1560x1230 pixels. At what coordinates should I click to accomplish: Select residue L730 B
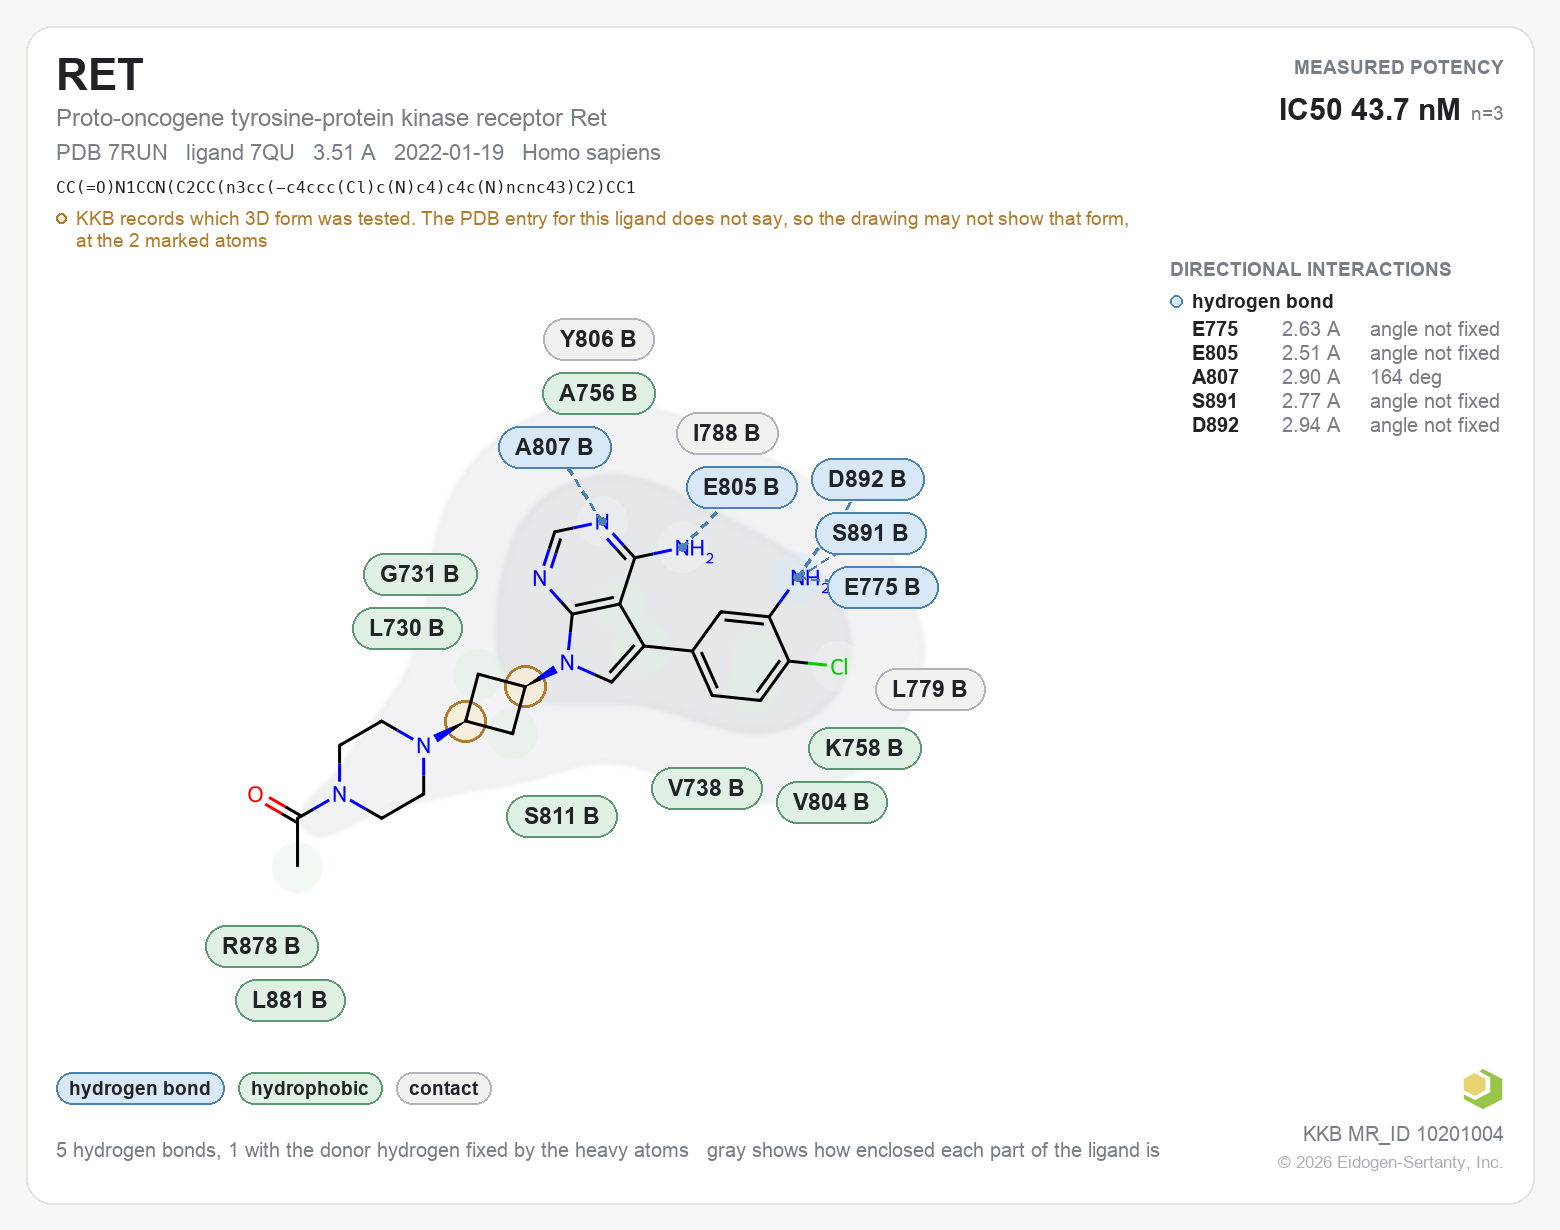click(x=407, y=628)
